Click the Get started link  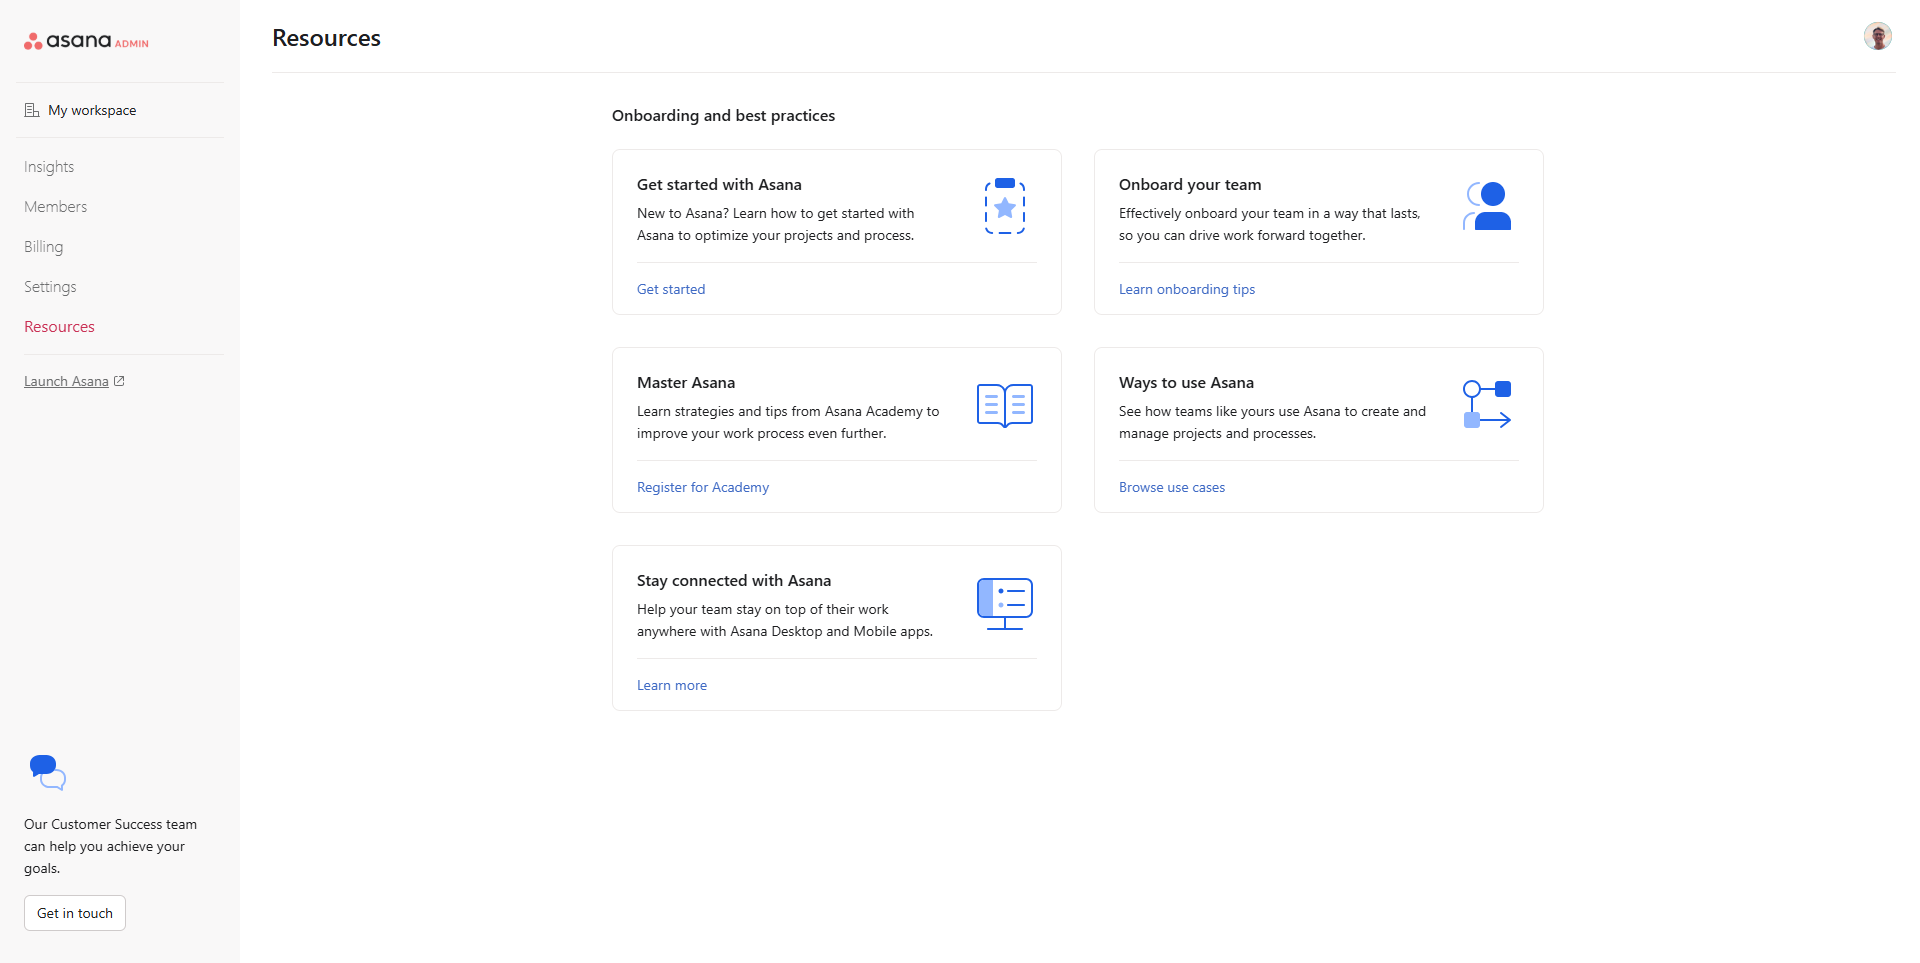(x=671, y=289)
